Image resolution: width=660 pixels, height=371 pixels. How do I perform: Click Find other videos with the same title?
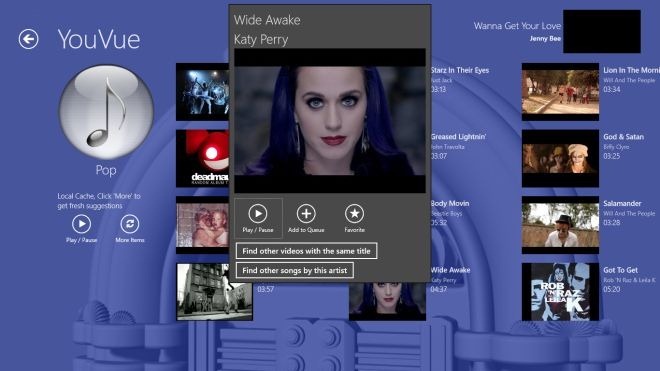(x=306, y=251)
